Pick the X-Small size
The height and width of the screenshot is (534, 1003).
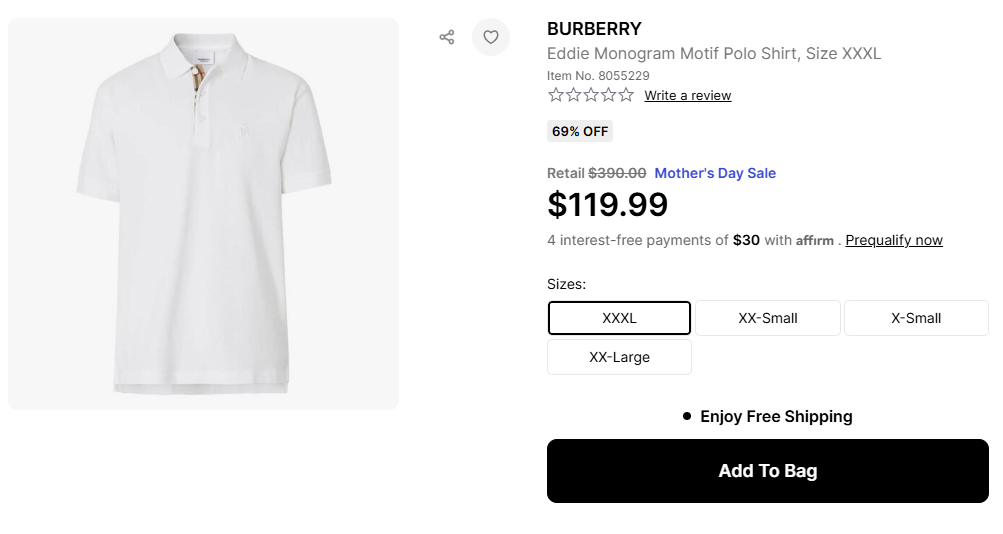(x=916, y=318)
